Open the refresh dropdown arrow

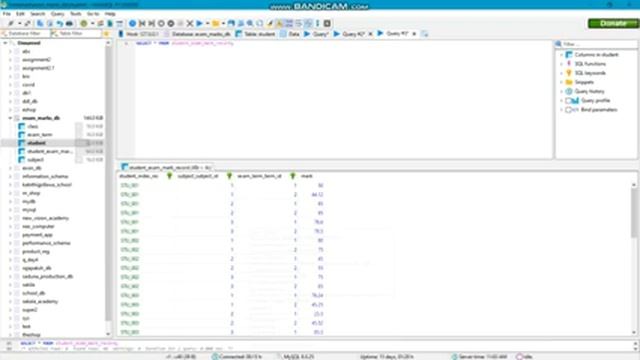pos(92,24)
